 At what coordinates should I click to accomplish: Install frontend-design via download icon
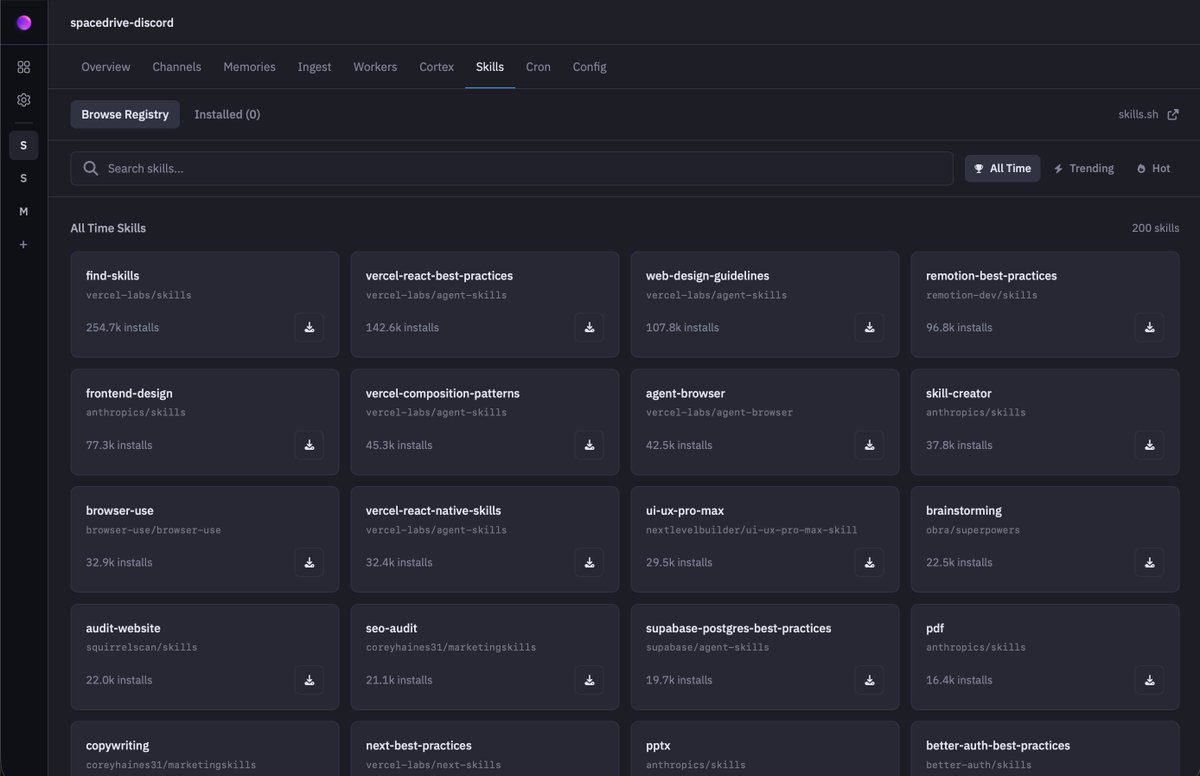pos(309,445)
